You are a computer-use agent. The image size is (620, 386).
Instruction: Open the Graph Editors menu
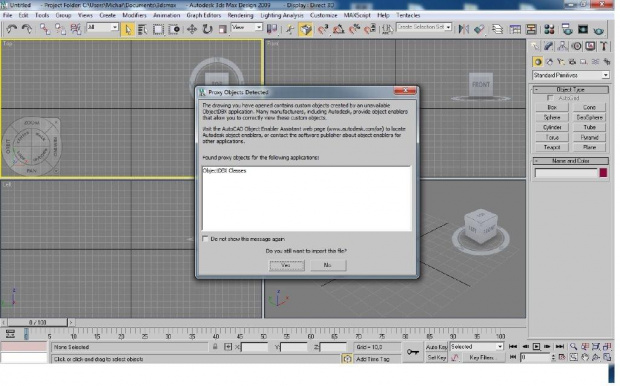tap(204, 15)
